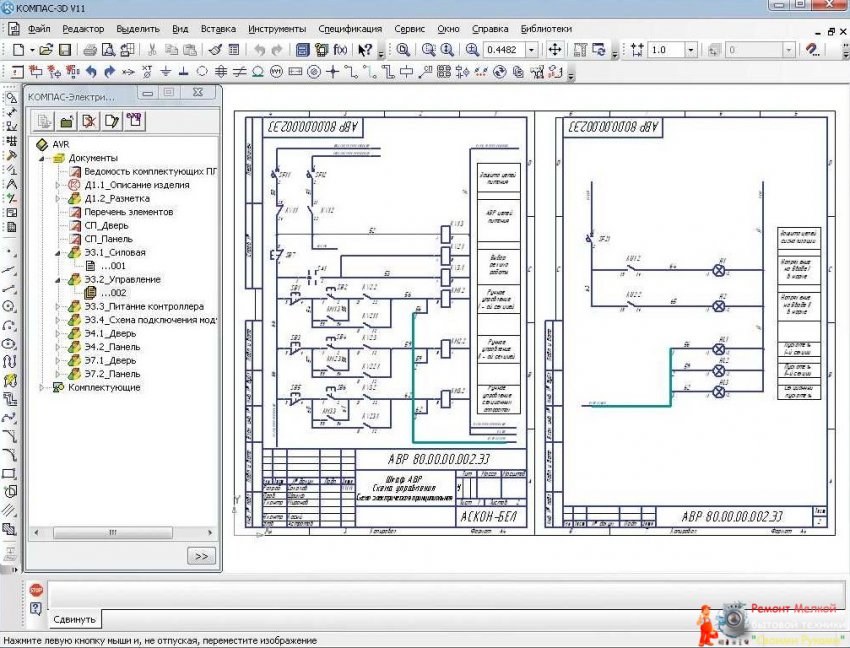Click the context help question-arrow icon
The width and height of the screenshot is (850, 648).
pos(365,49)
